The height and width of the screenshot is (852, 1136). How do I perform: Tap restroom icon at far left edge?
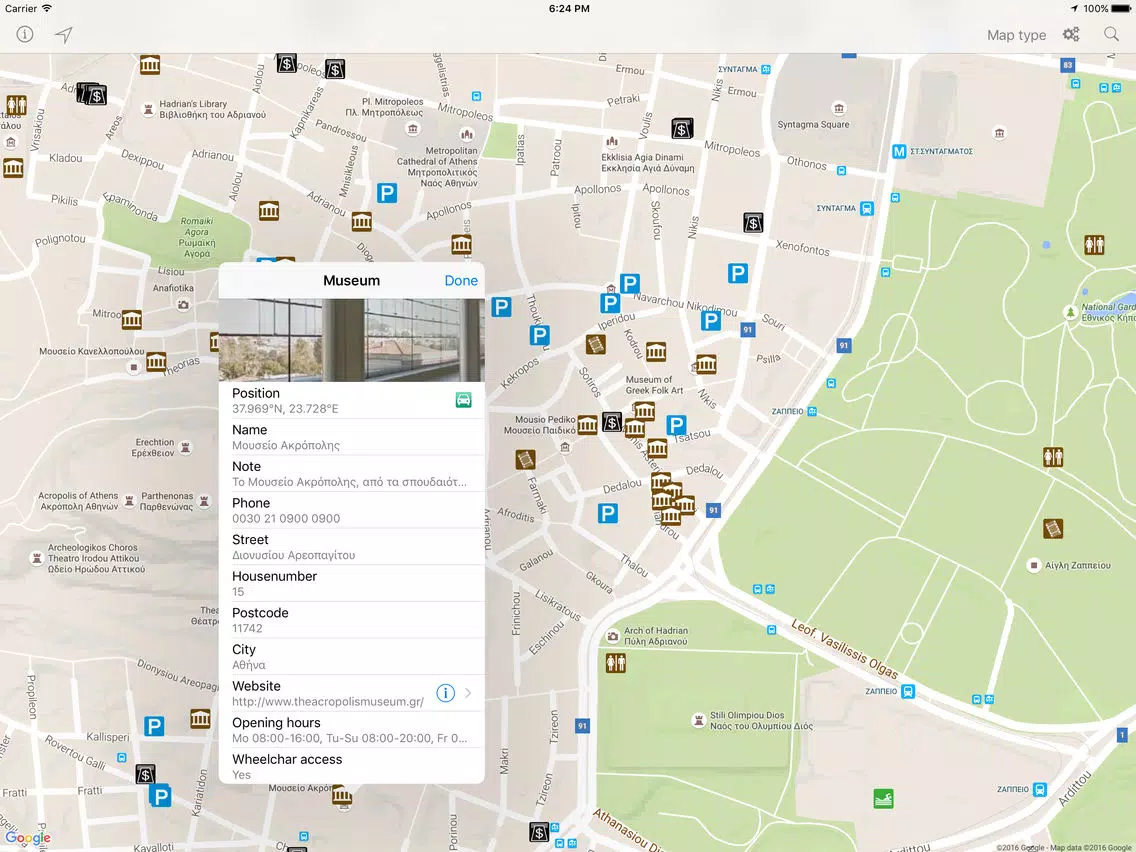(16, 105)
